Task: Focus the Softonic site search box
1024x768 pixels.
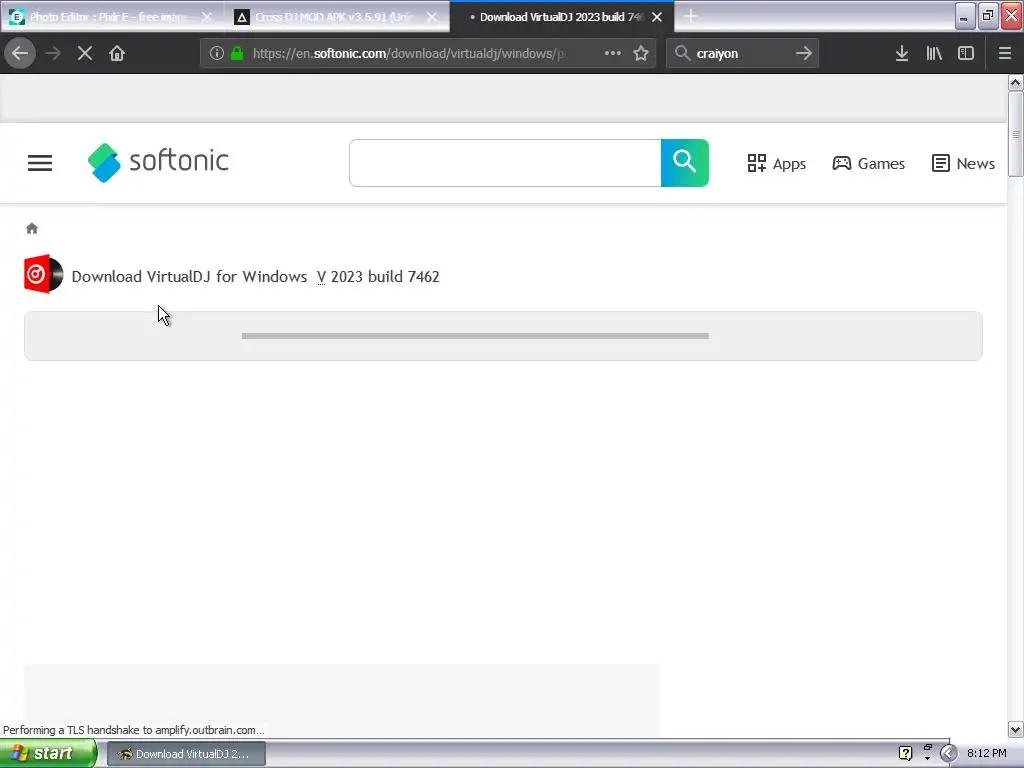Action: coord(505,163)
